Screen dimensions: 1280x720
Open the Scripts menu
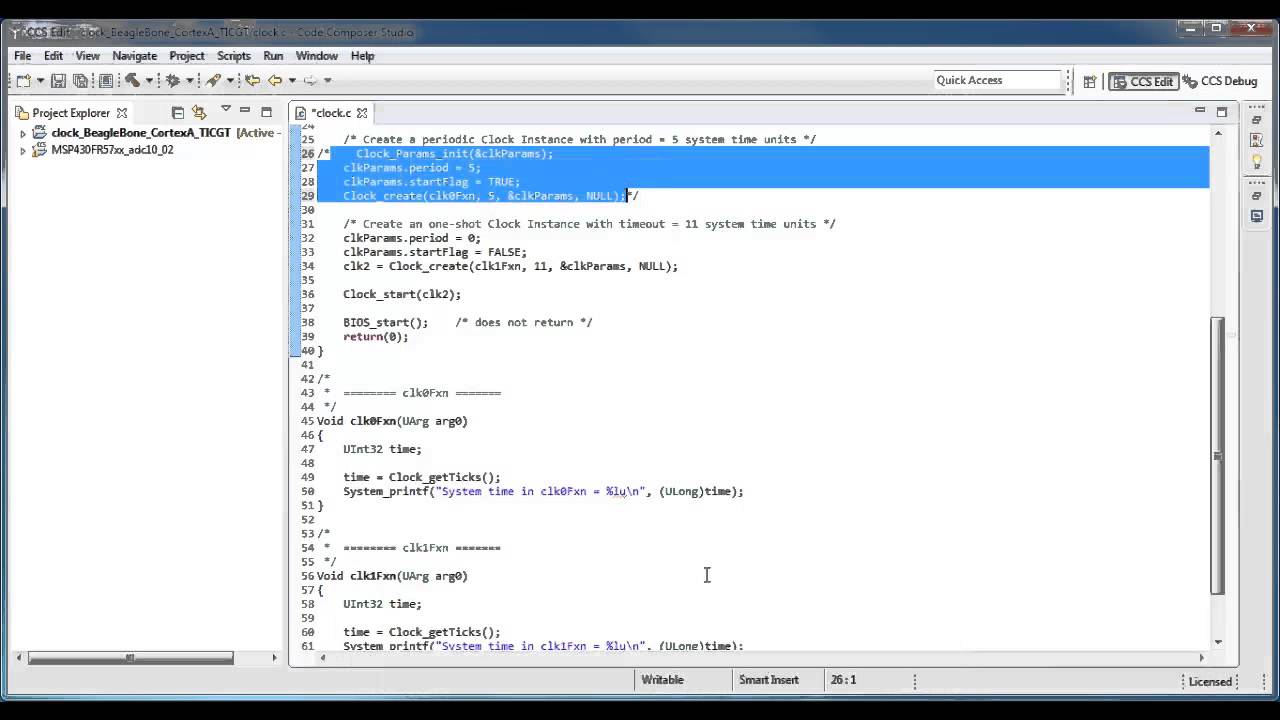(x=233, y=56)
